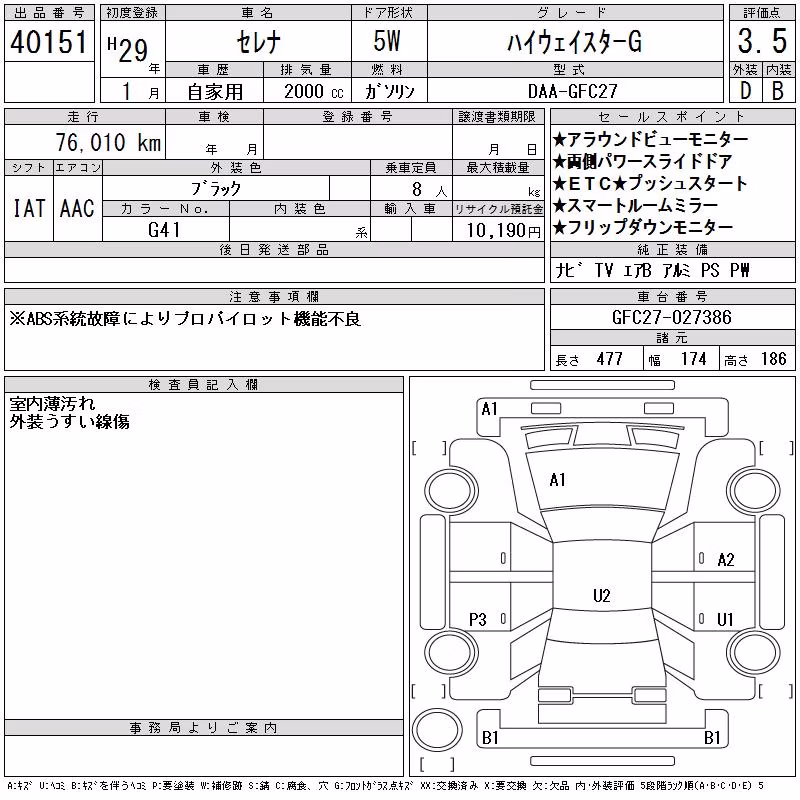Screen dimensions: 800x800
Task: Click the width value 174
Action: pyautogui.click(x=693, y=359)
